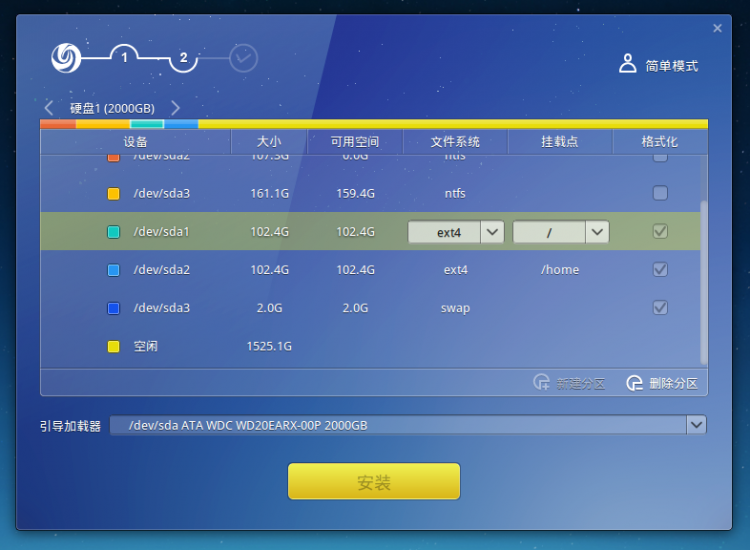Go to next disk with right arrow

[176, 108]
